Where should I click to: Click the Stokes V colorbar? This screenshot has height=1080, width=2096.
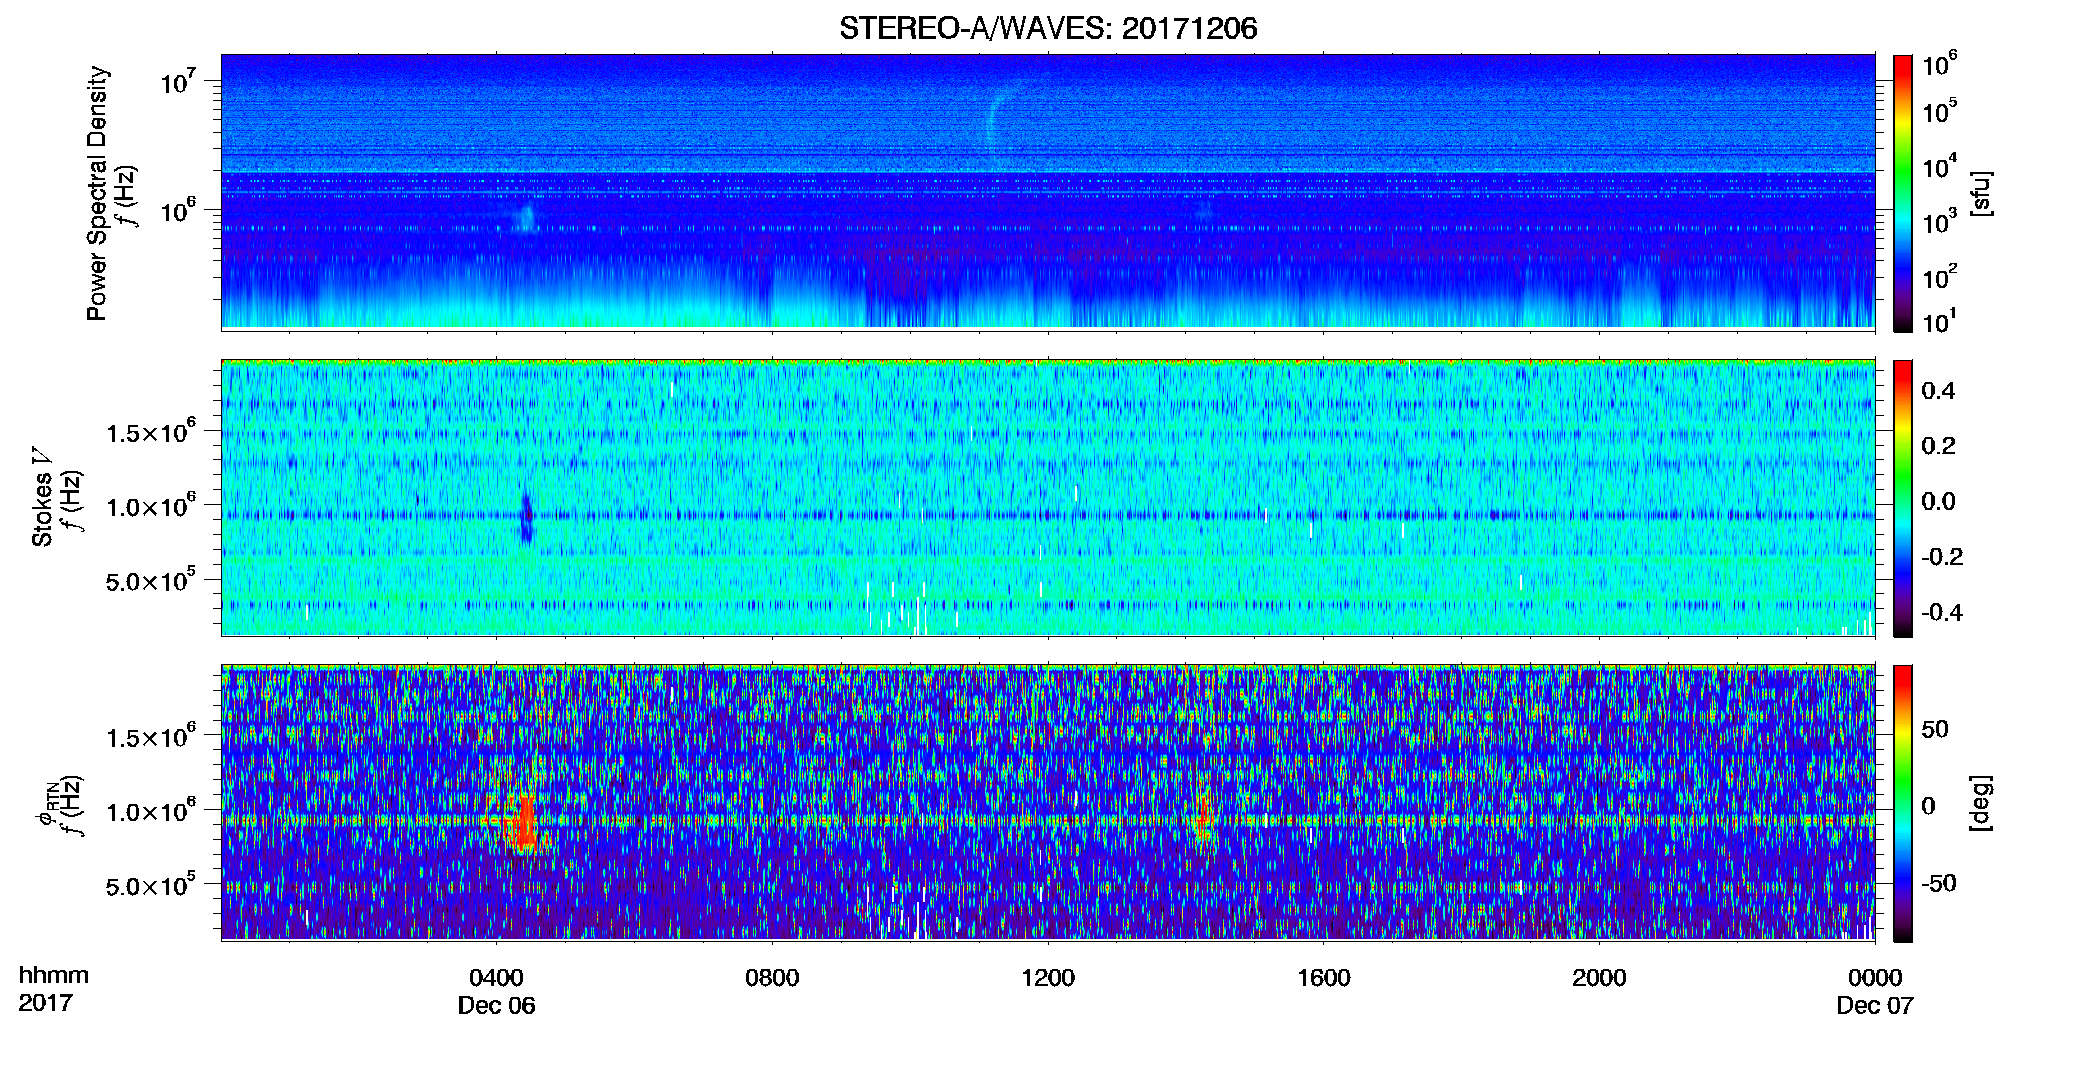click(1903, 498)
